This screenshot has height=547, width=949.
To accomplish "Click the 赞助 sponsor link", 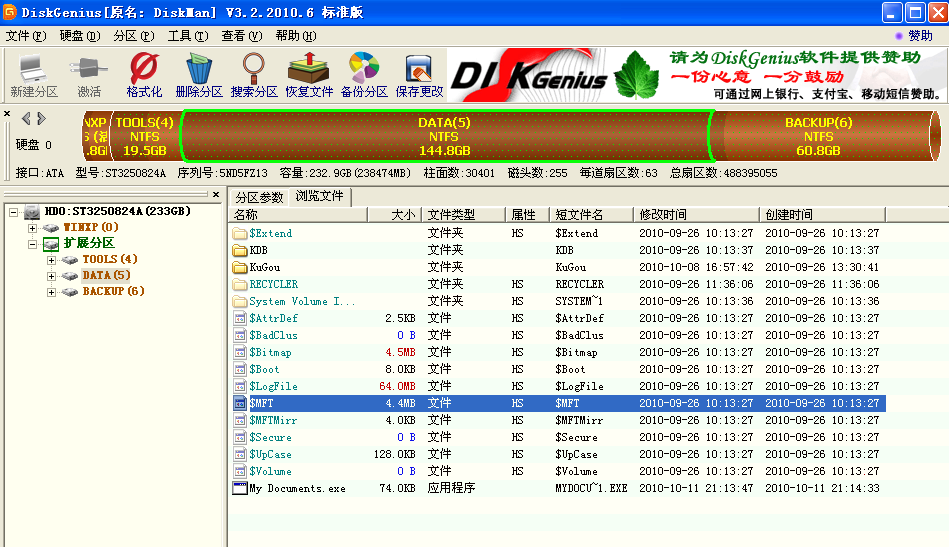I will (920, 36).
